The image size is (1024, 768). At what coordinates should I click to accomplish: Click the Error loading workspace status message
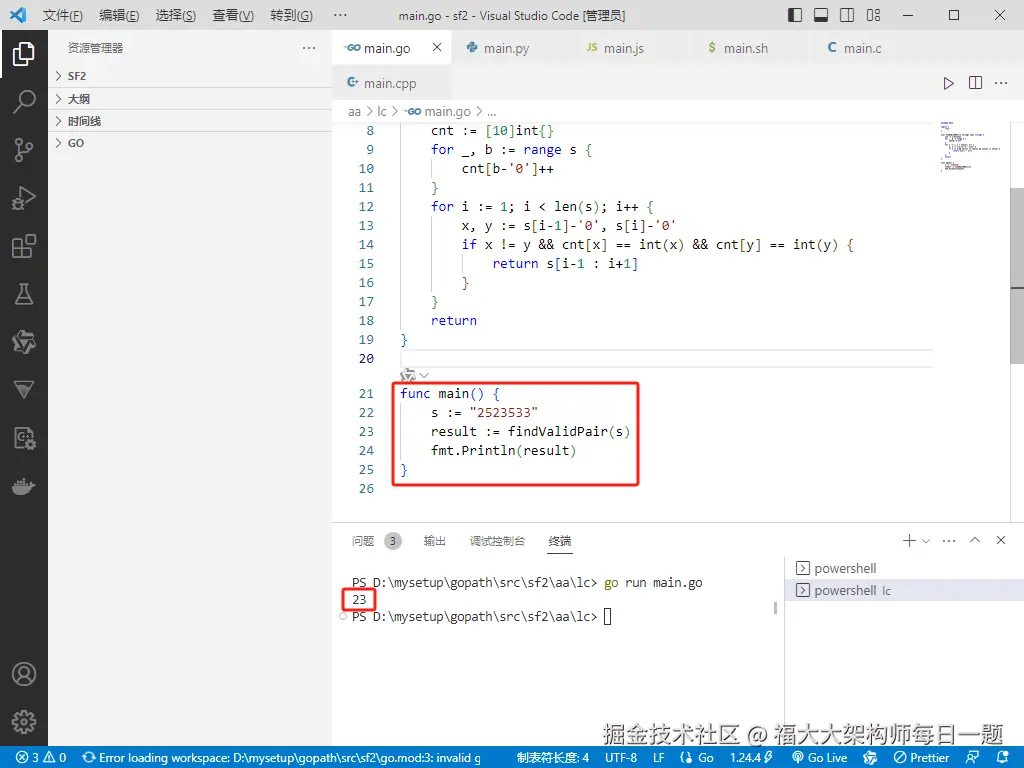(x=281, y=758)
